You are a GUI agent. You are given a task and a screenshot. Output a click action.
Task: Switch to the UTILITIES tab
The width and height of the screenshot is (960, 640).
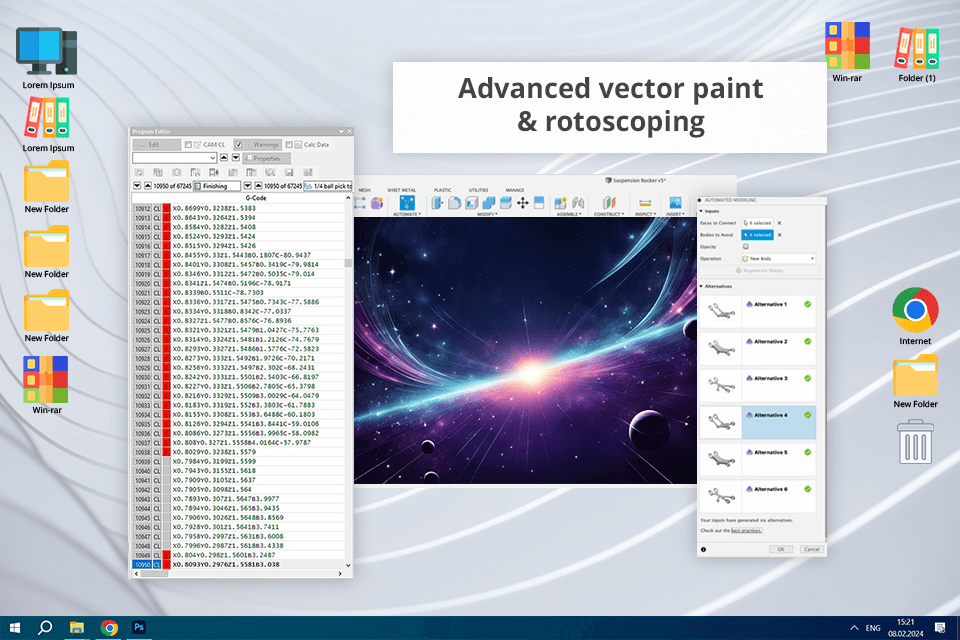[479, 190]
